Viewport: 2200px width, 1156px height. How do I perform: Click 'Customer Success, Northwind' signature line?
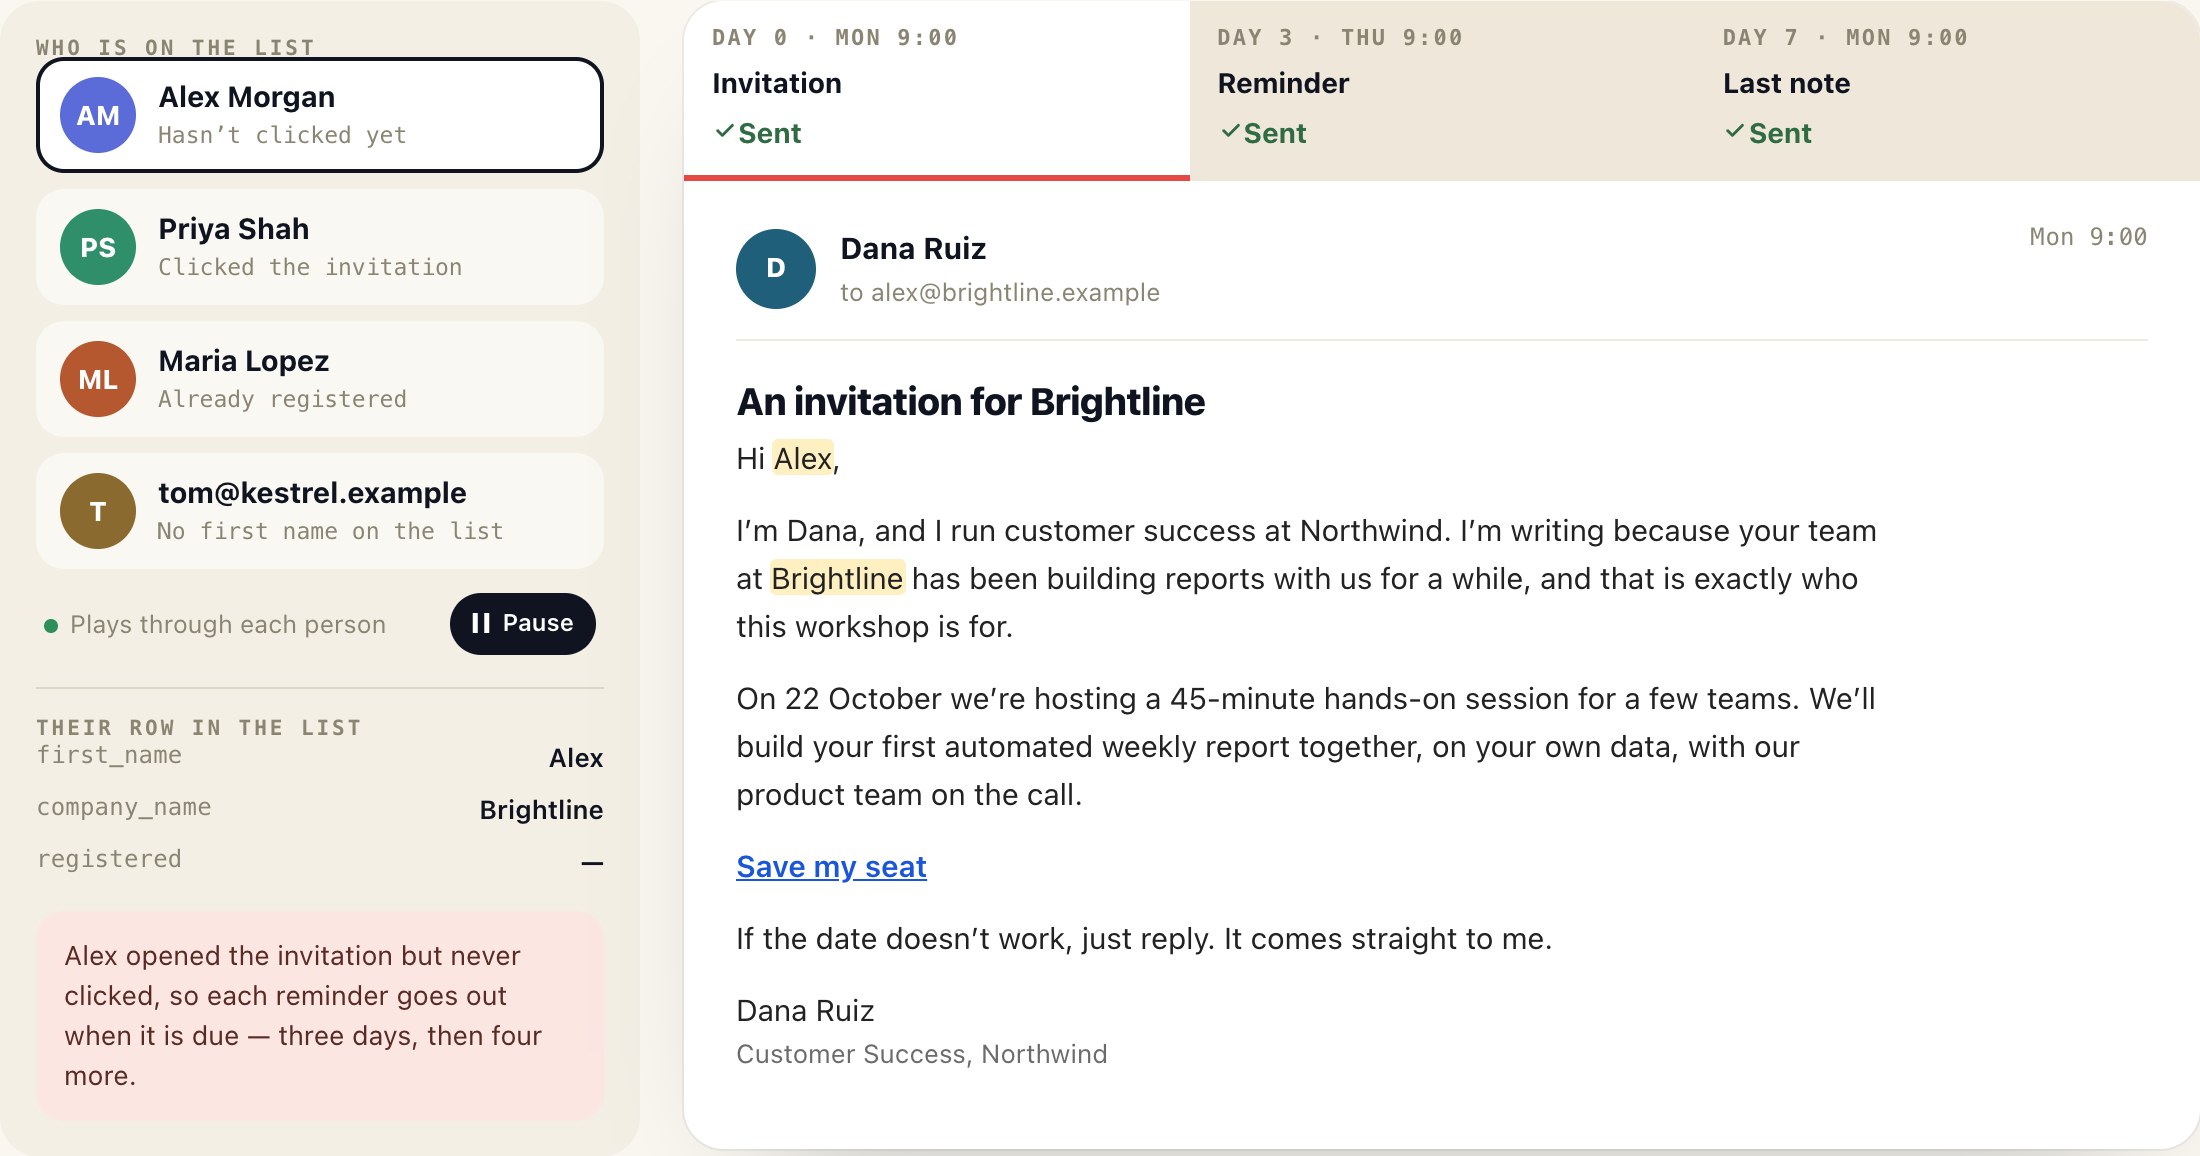click(x=921, y=1055)
